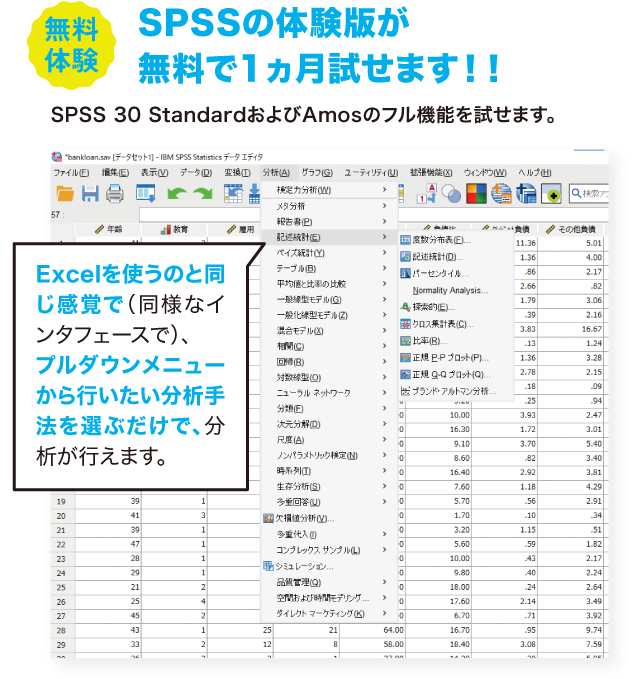Click the クロス集計表(C) submenu icon
The height and width of the screenshot is (679, 638).
point(405,324)
